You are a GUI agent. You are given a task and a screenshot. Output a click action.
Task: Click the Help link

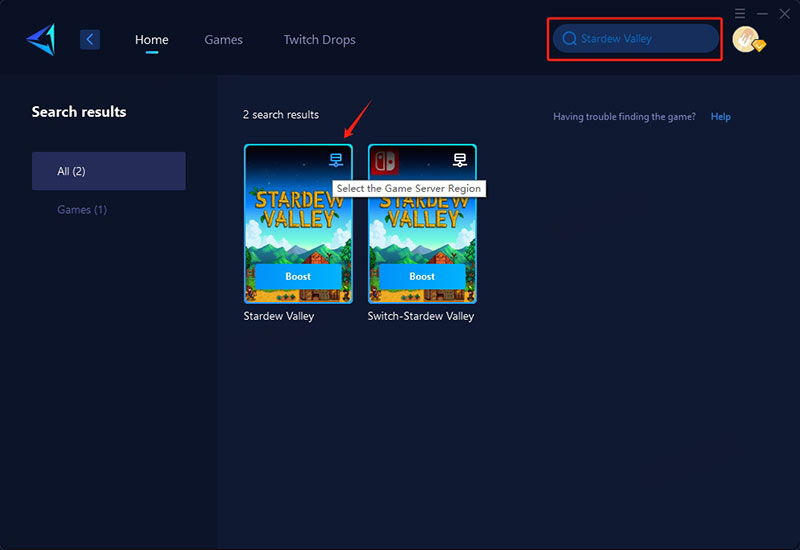click(720, 117)
